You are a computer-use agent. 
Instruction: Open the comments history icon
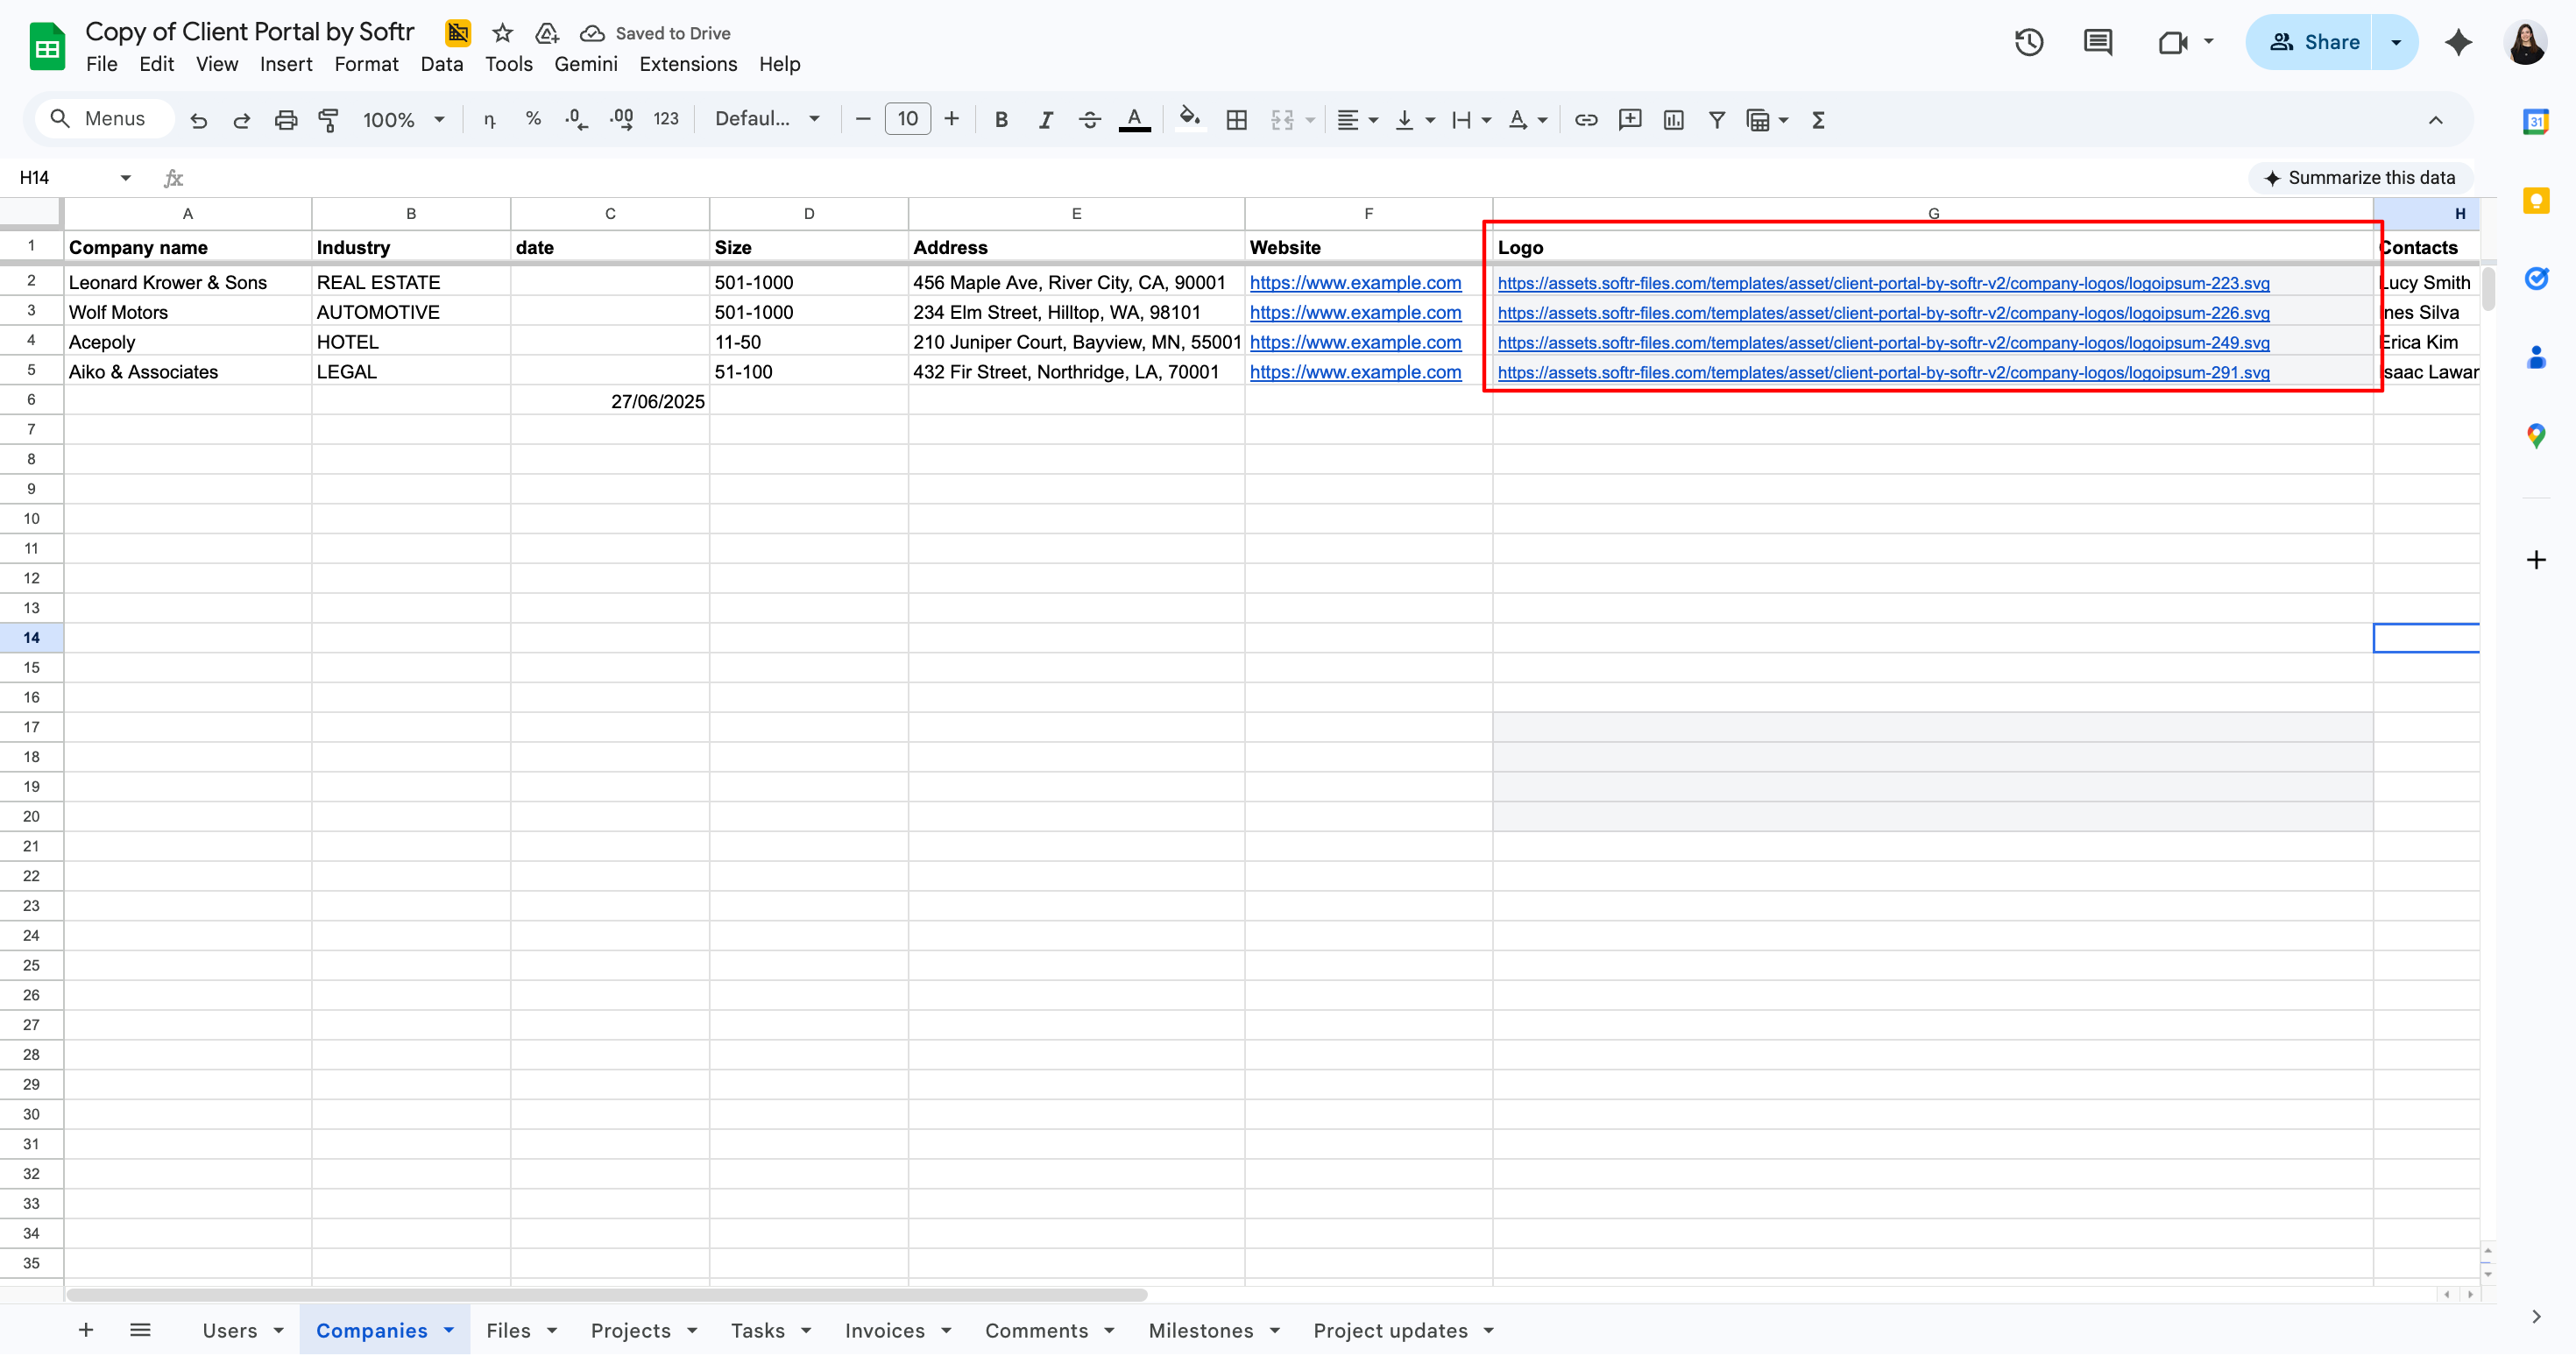2097,42
